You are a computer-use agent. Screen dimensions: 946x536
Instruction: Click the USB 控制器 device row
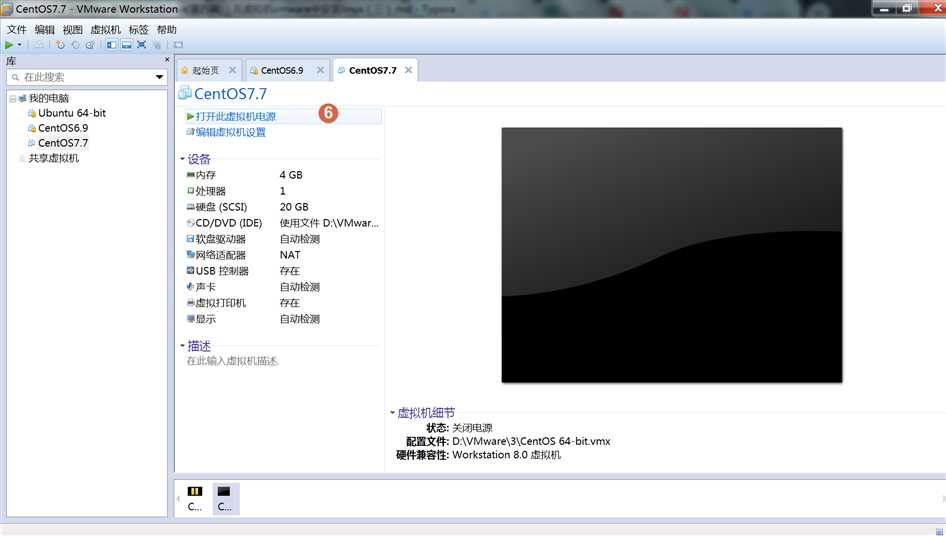coord(282,271)
